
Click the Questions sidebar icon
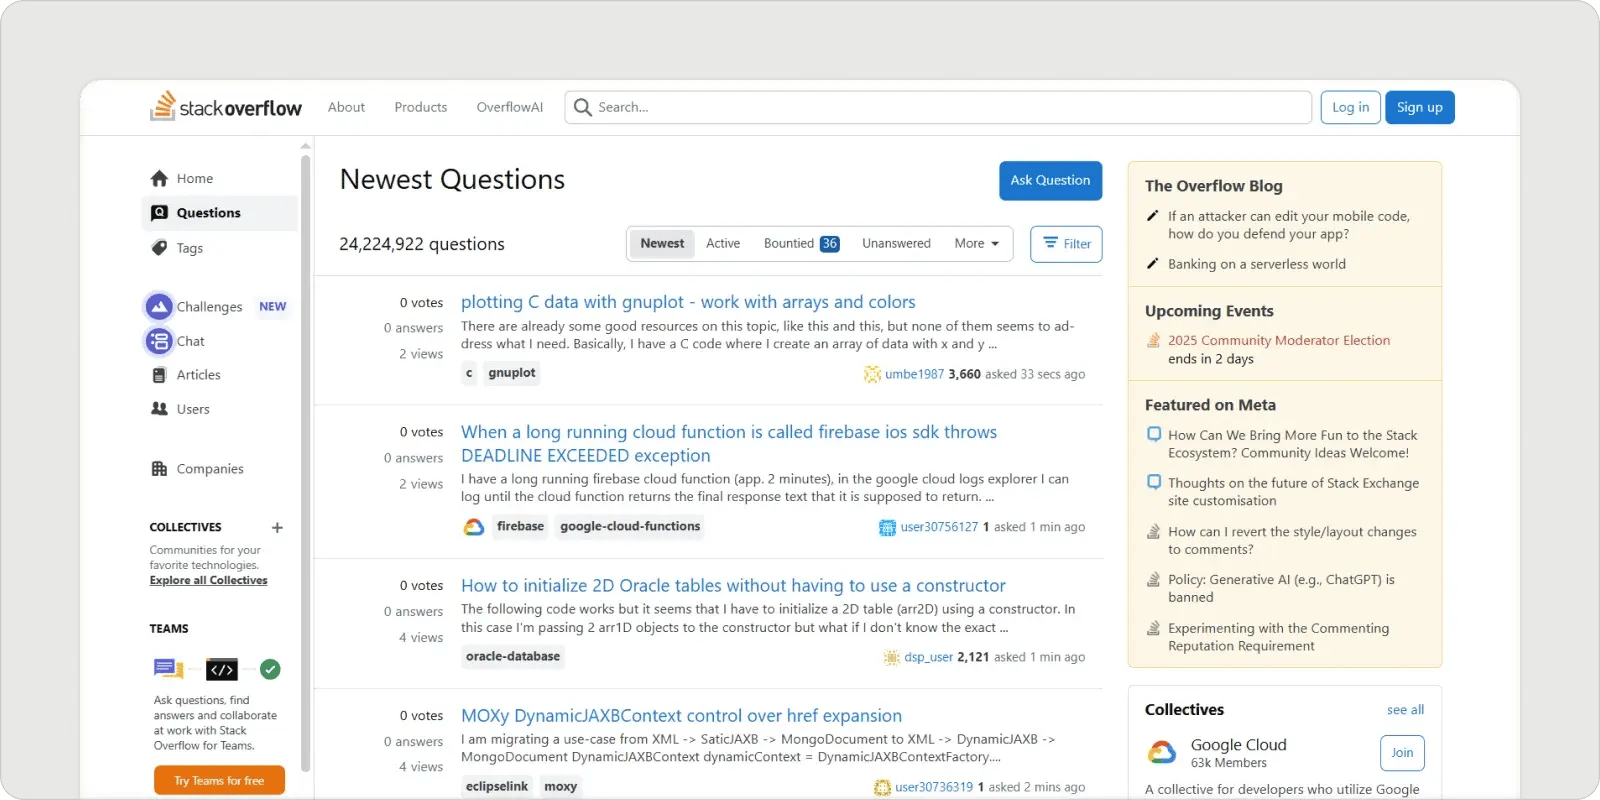tap(159, 212)
